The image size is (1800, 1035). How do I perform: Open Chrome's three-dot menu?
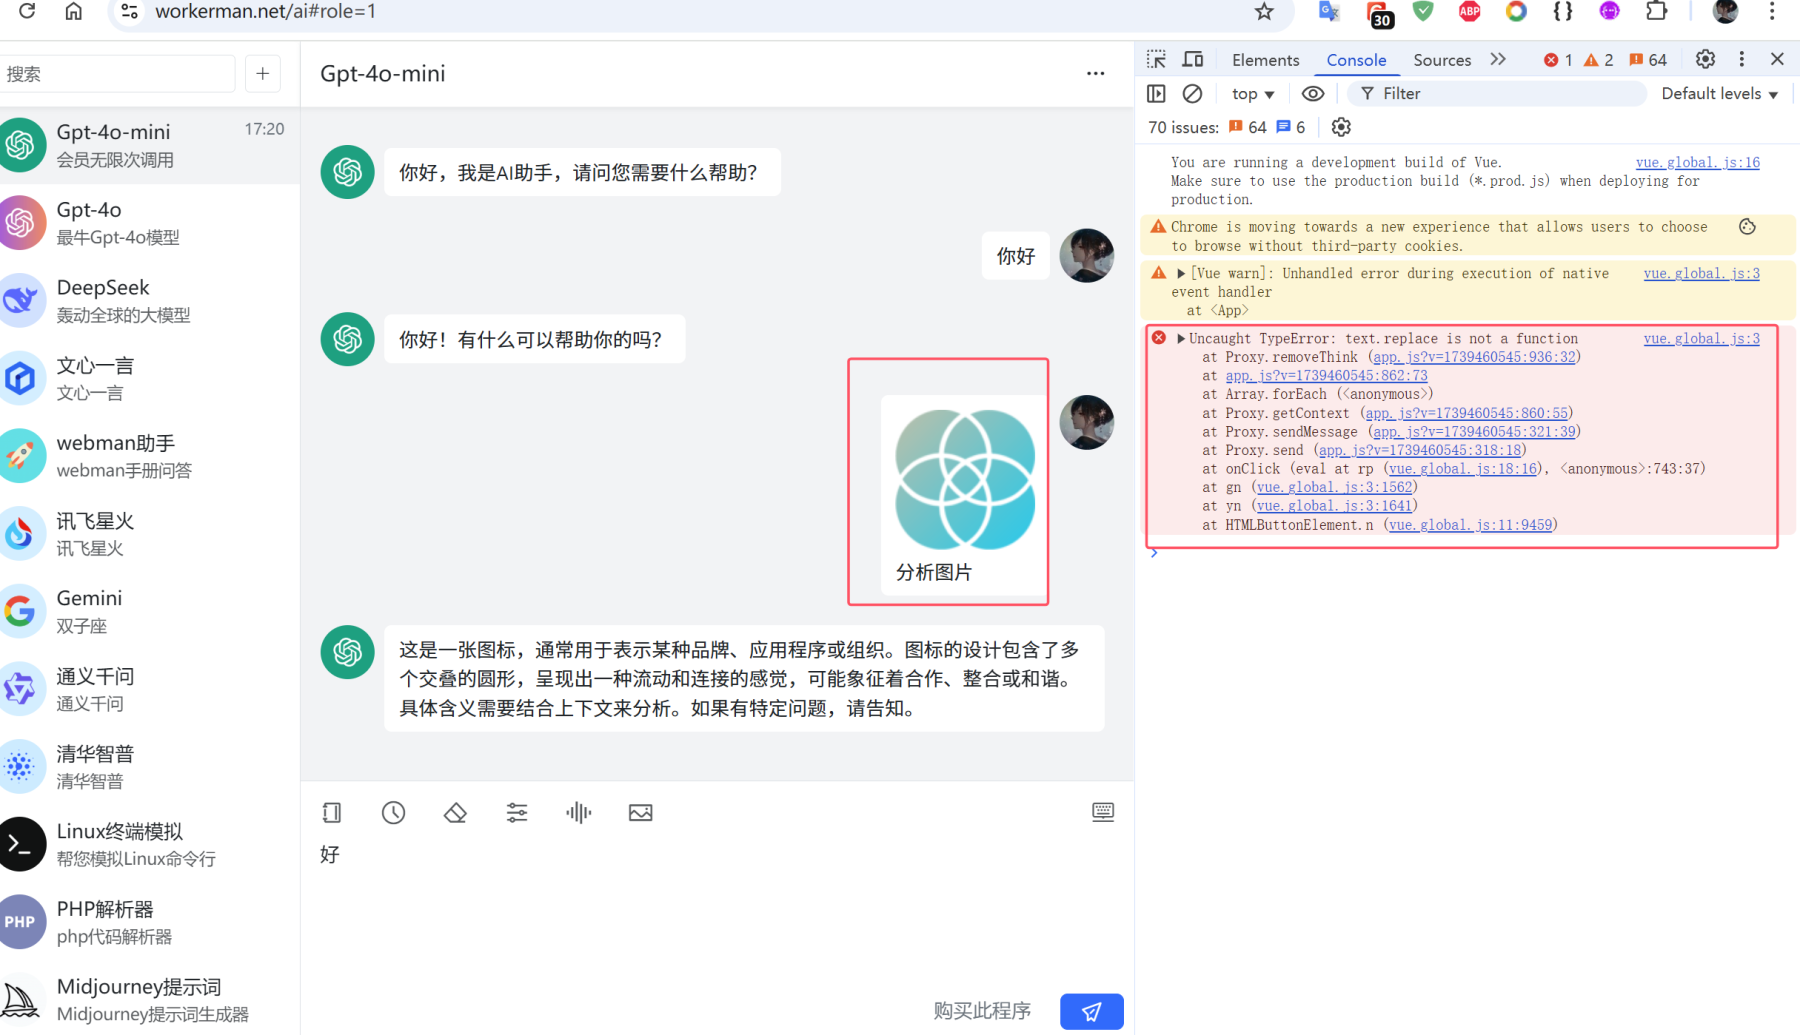coord(1772,11)
